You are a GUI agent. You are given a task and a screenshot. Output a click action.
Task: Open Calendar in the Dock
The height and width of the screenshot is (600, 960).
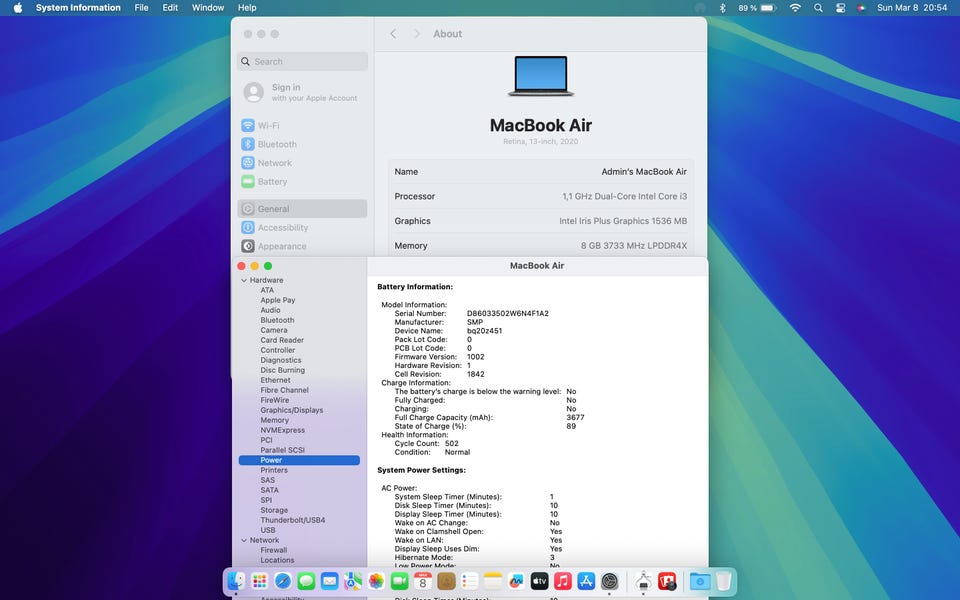[x=422, y=580]
